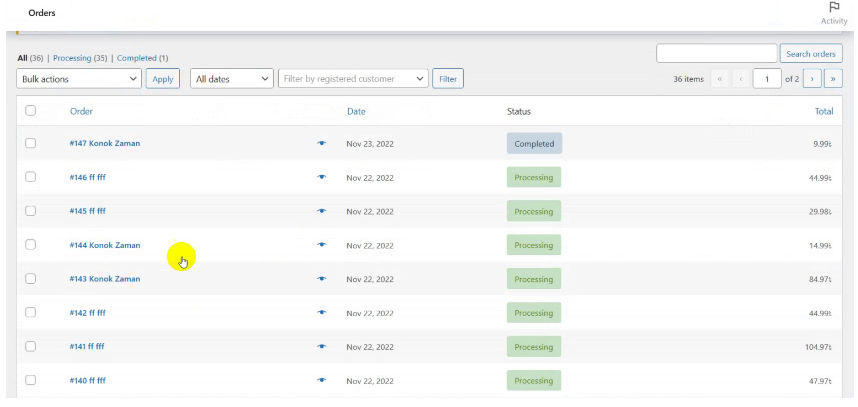Open the Activity flag panel
Screen dimensions: 858x407
click(834, 13)
